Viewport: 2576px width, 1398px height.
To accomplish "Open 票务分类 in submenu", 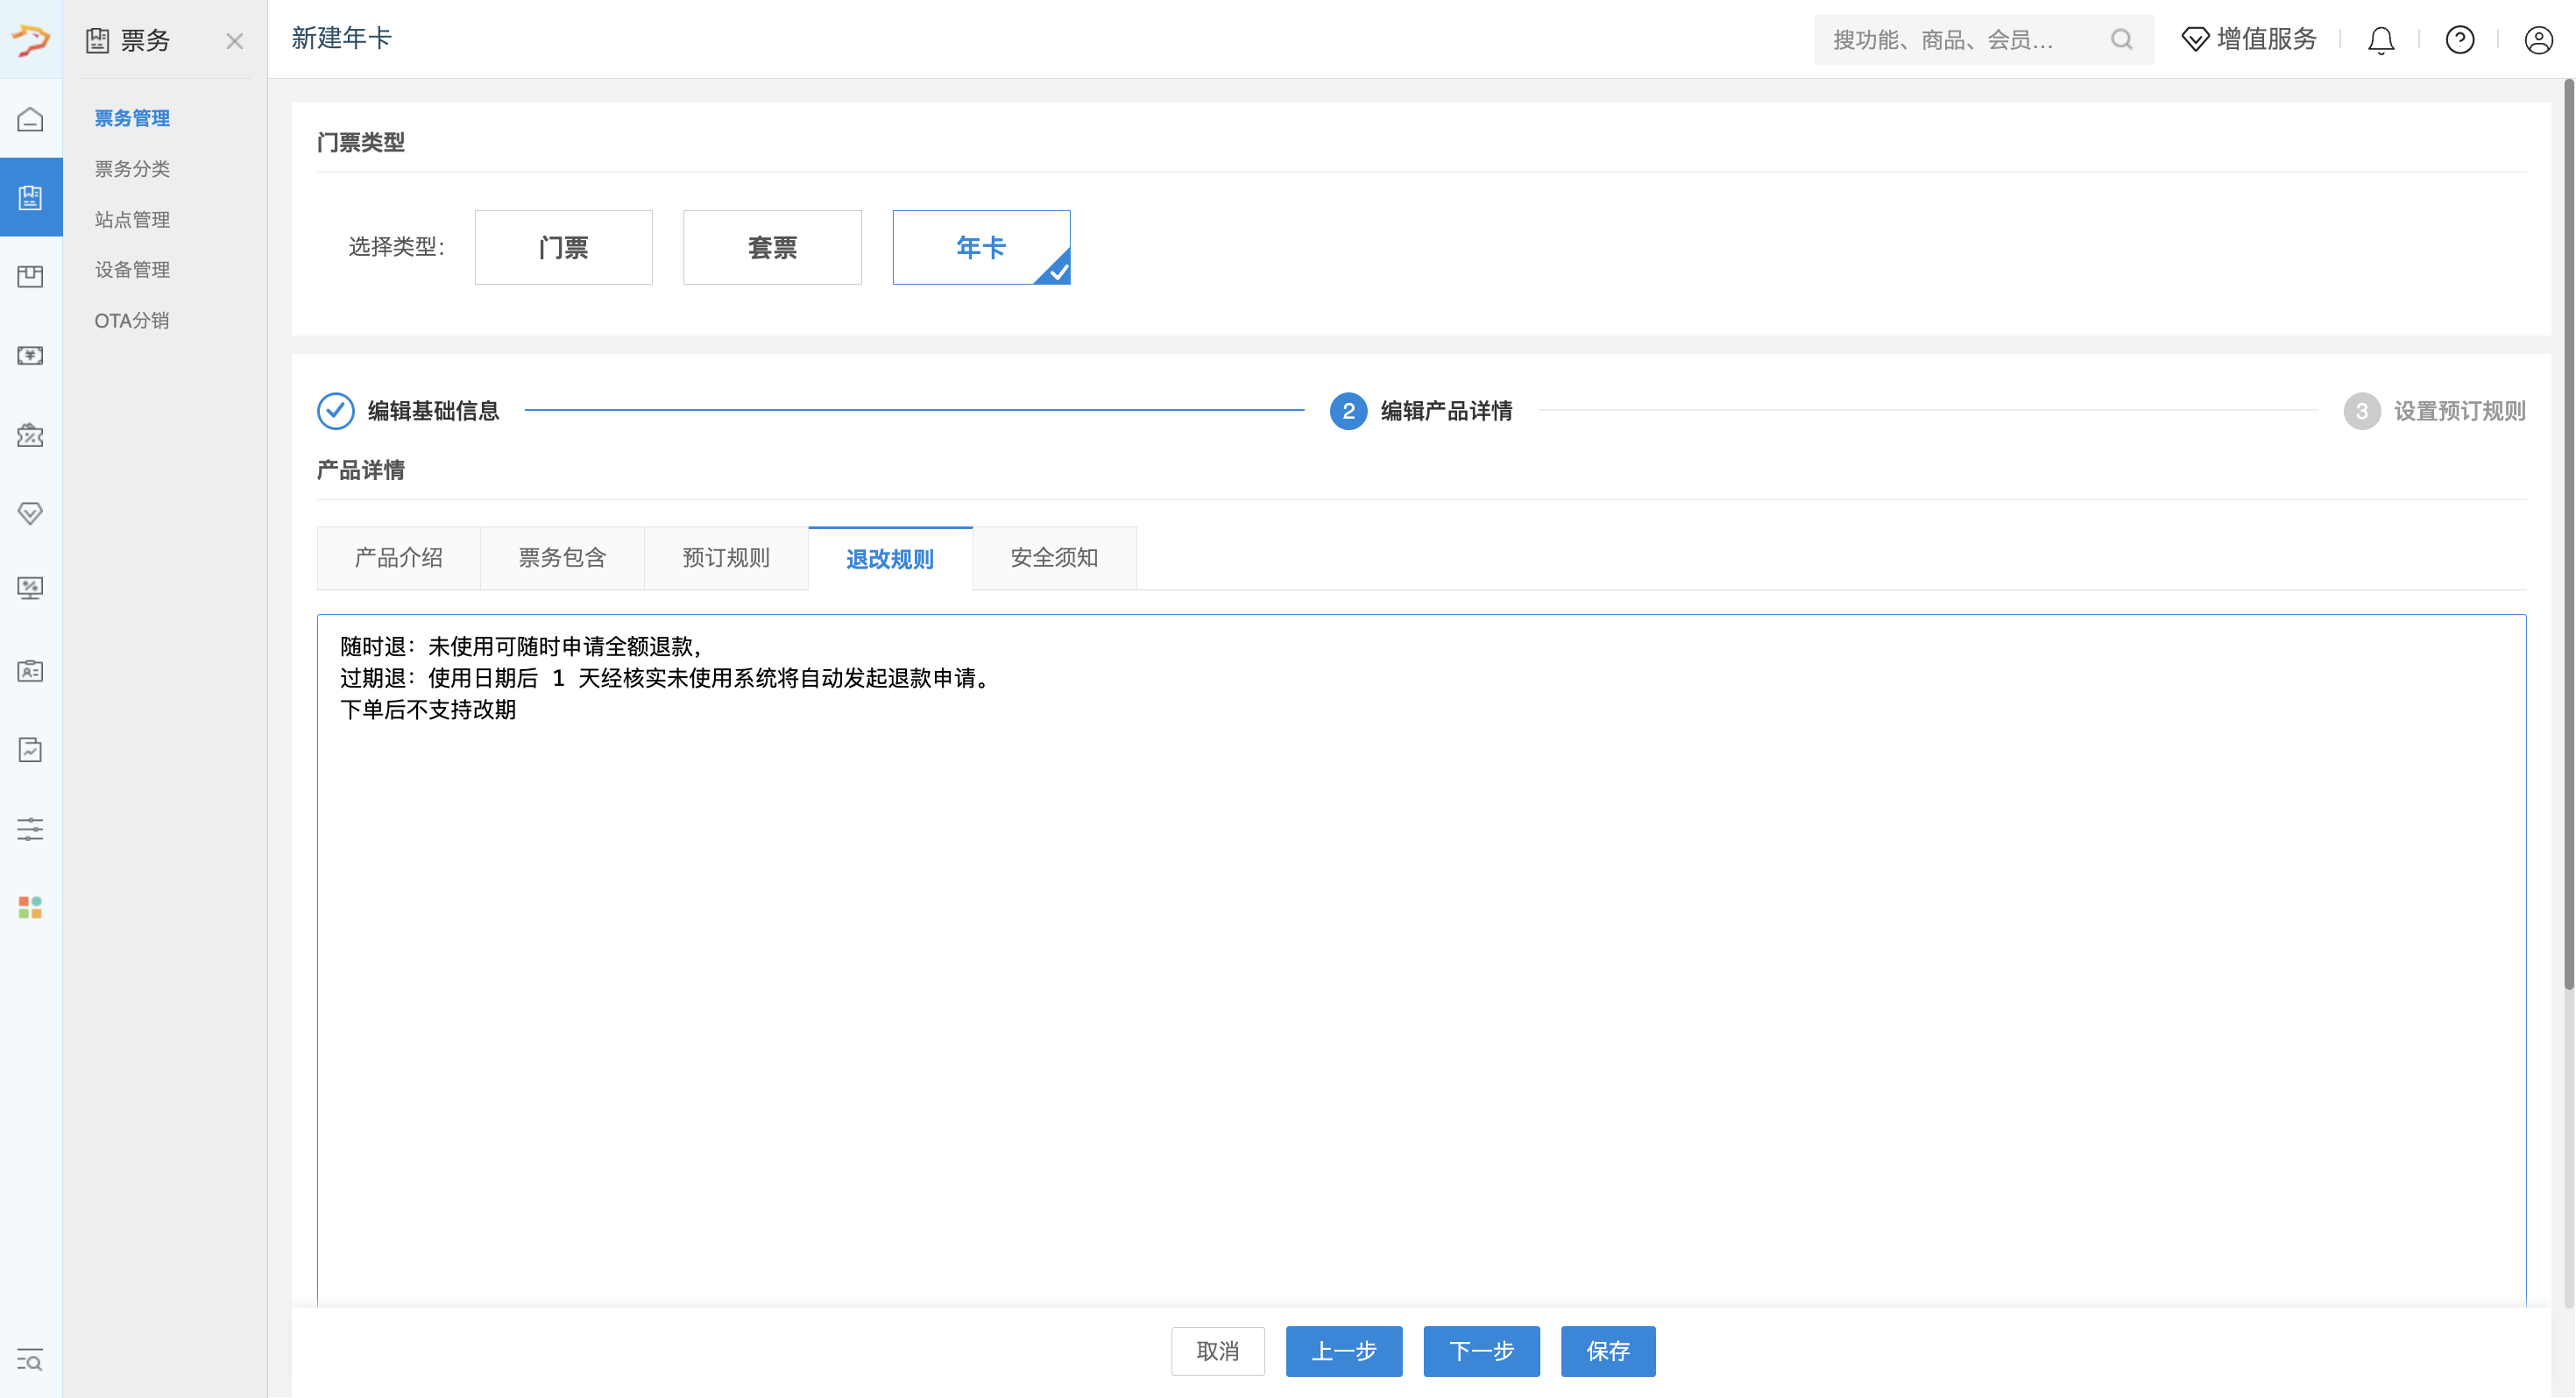I will tap(132, 169).
